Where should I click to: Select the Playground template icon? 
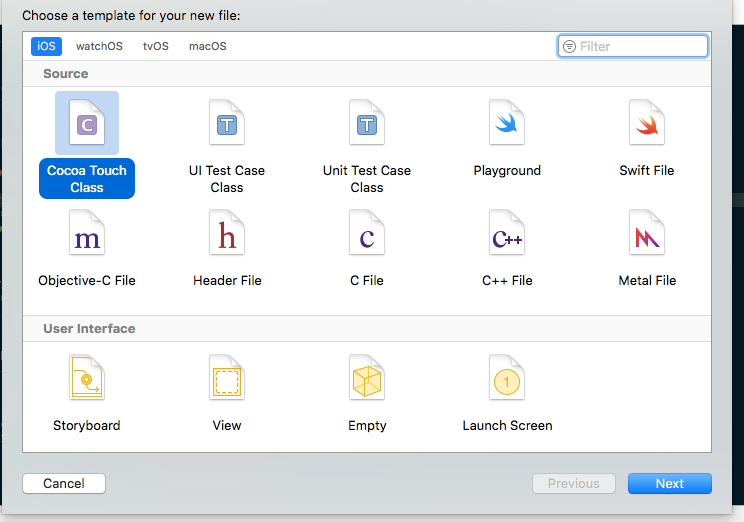click(x=507, y=122)
